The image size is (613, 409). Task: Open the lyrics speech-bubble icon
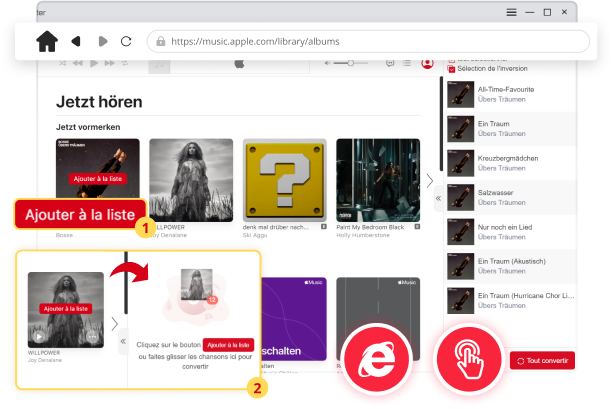[x=390, y=63]
